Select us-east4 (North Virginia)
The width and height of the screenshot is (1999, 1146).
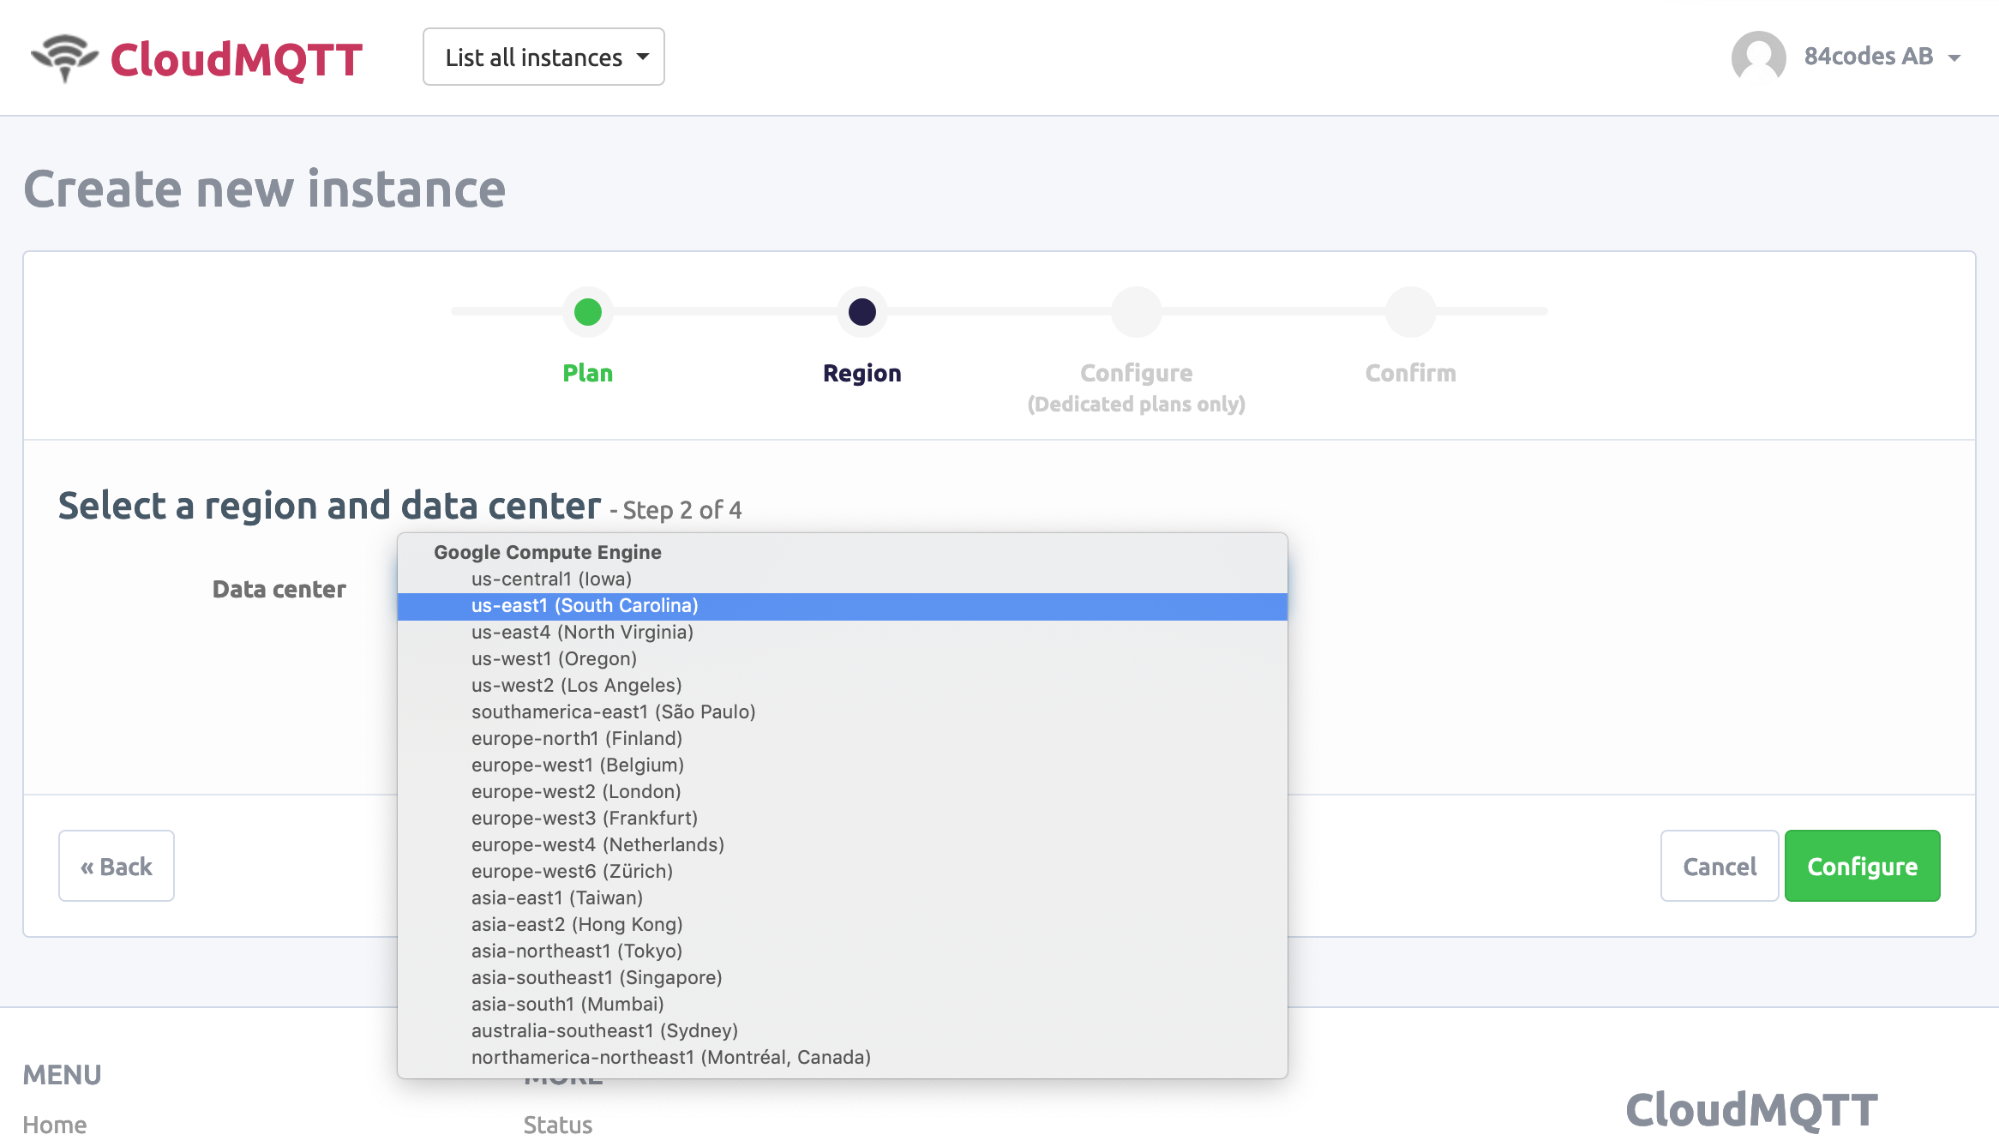[842, 632]
